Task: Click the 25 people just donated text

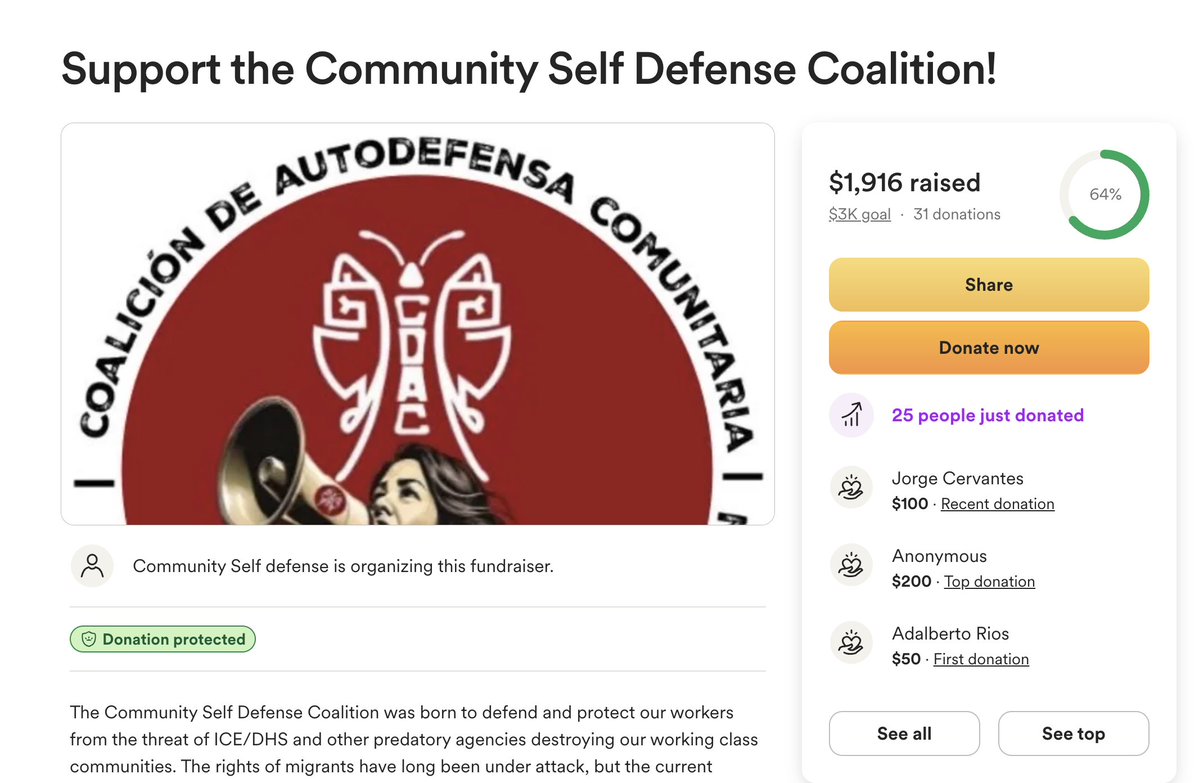Action: pos(987,415)
